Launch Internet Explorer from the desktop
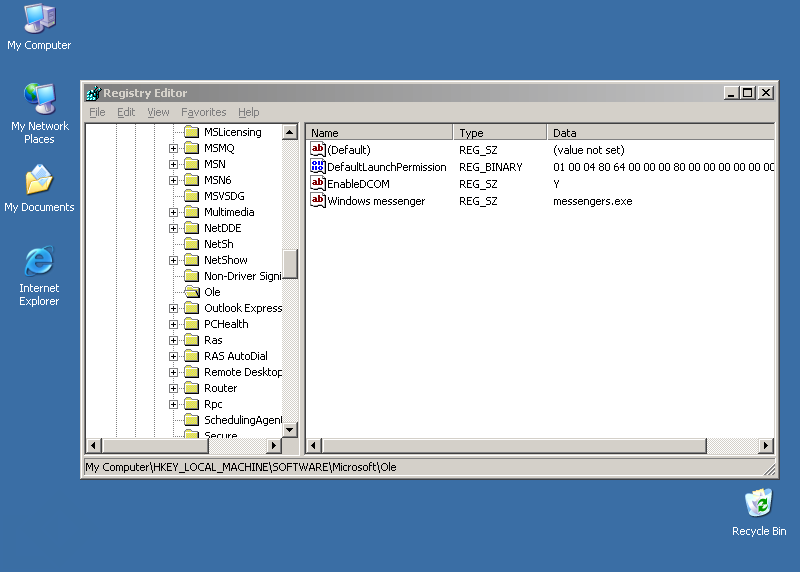This screenshot has height=572, width=800. coord(39,276)
